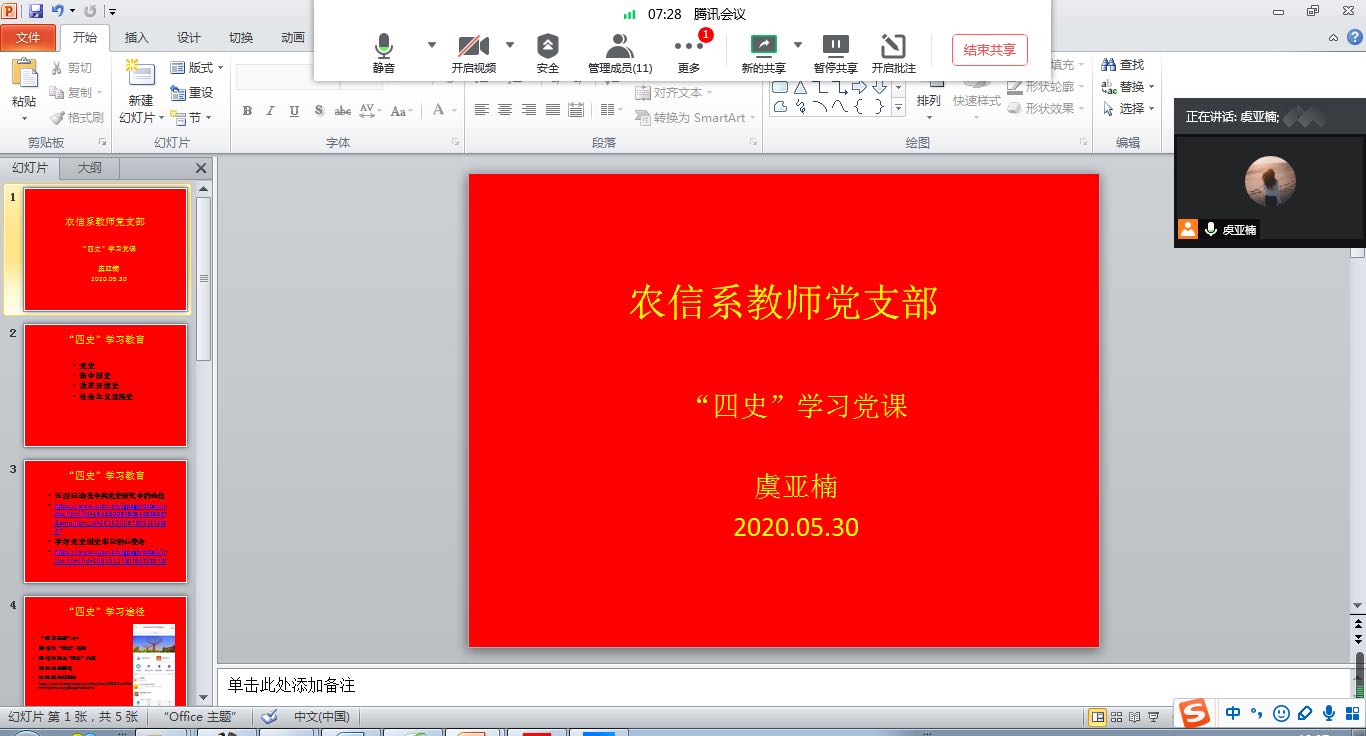1366x736 pixels.
Task: Pause screen sharing
Action: pyautogui.click(x=835, y=52)
